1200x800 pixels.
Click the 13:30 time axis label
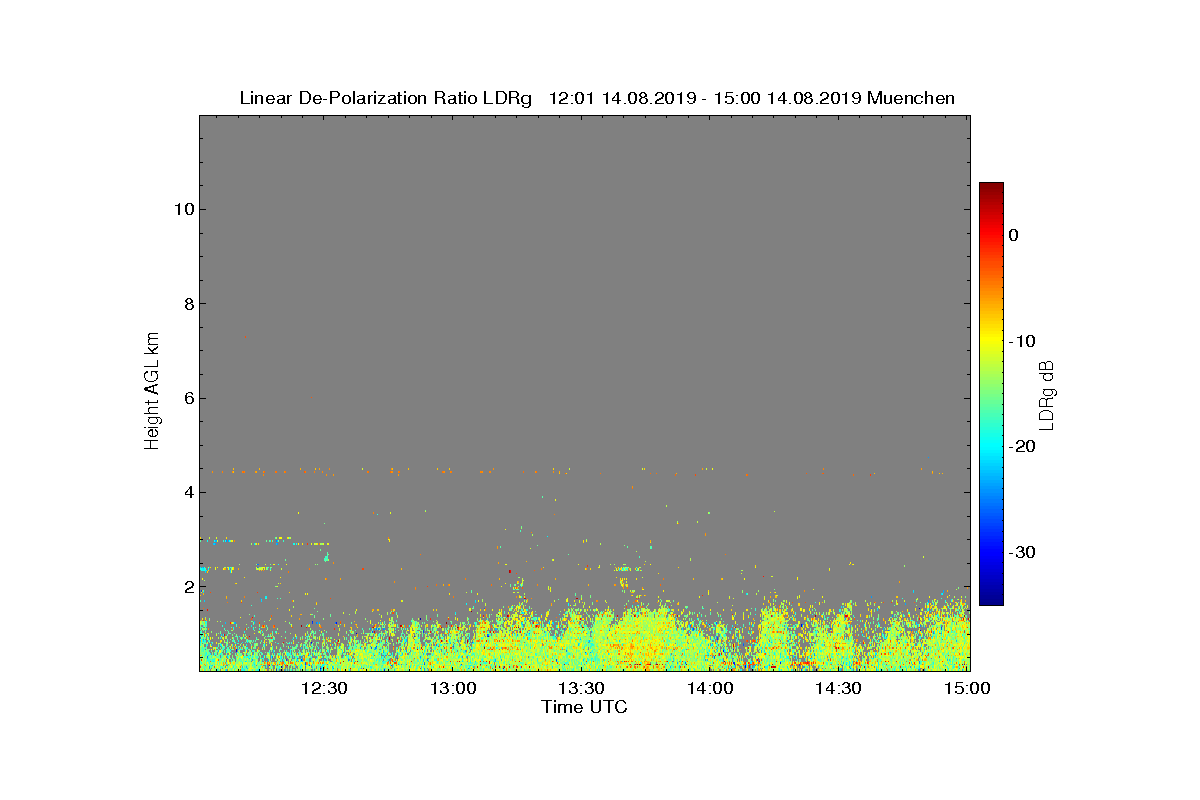582,688
